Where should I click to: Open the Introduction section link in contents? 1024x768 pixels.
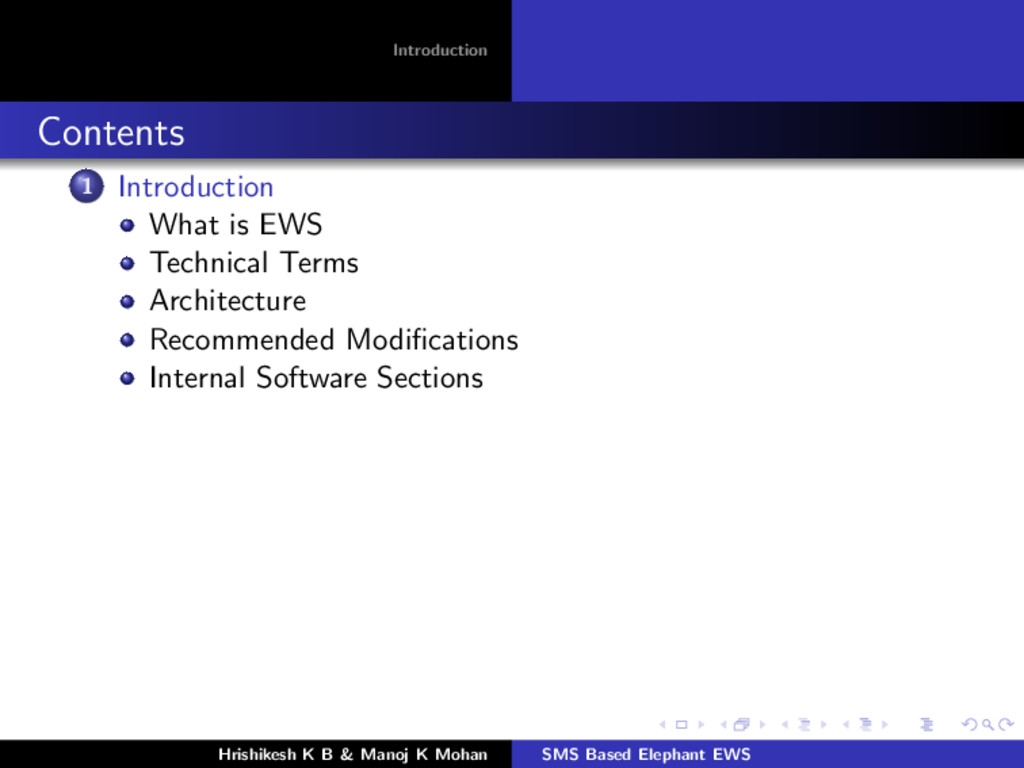tap(195, 187)
